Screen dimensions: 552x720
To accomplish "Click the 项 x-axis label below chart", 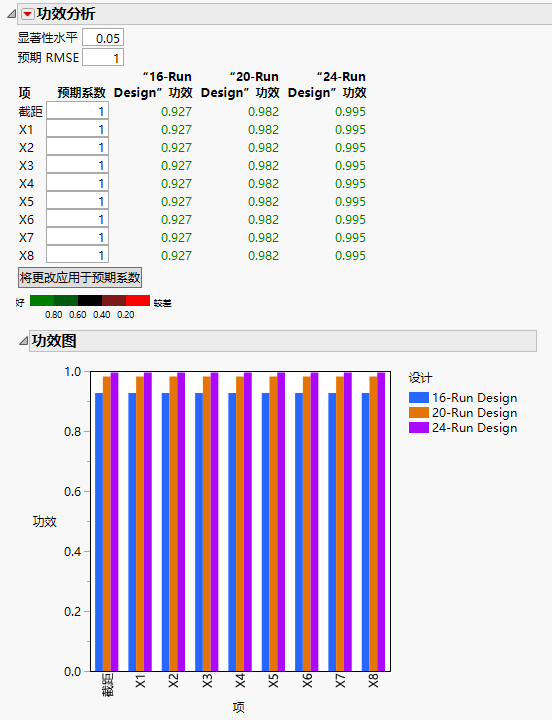I will (x=238, y=707).
